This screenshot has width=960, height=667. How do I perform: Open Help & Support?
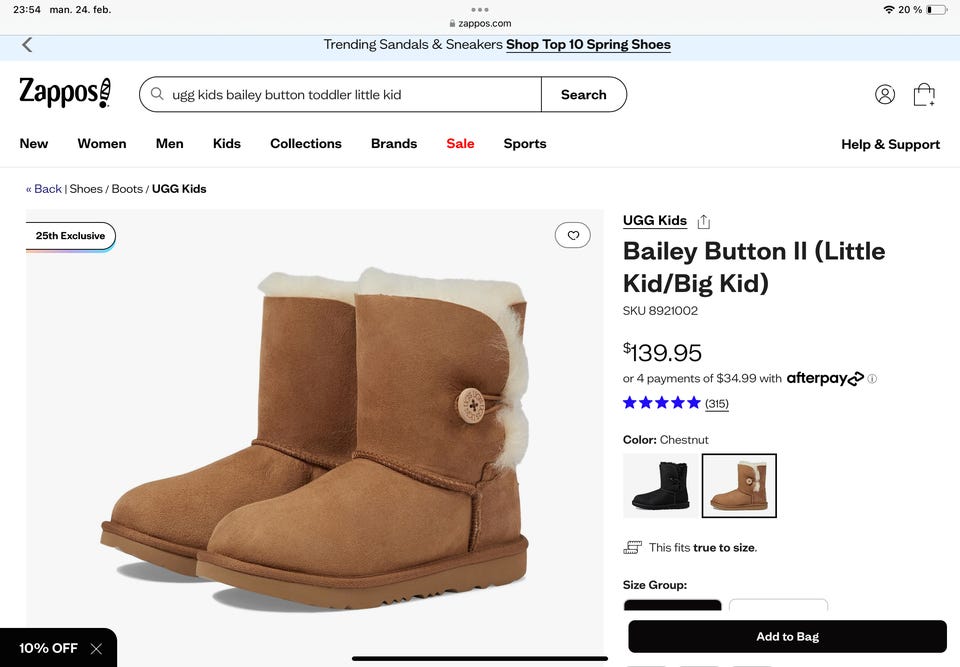click(x=890, y=145)
